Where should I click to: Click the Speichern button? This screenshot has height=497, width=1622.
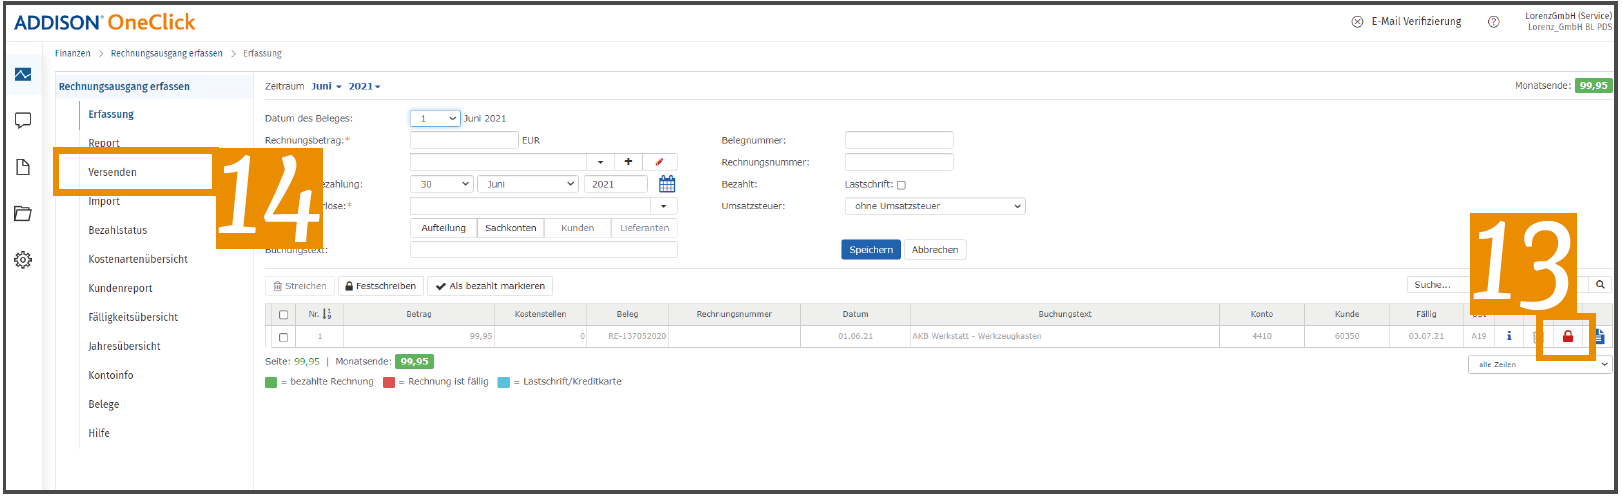(x=871, y=250)
